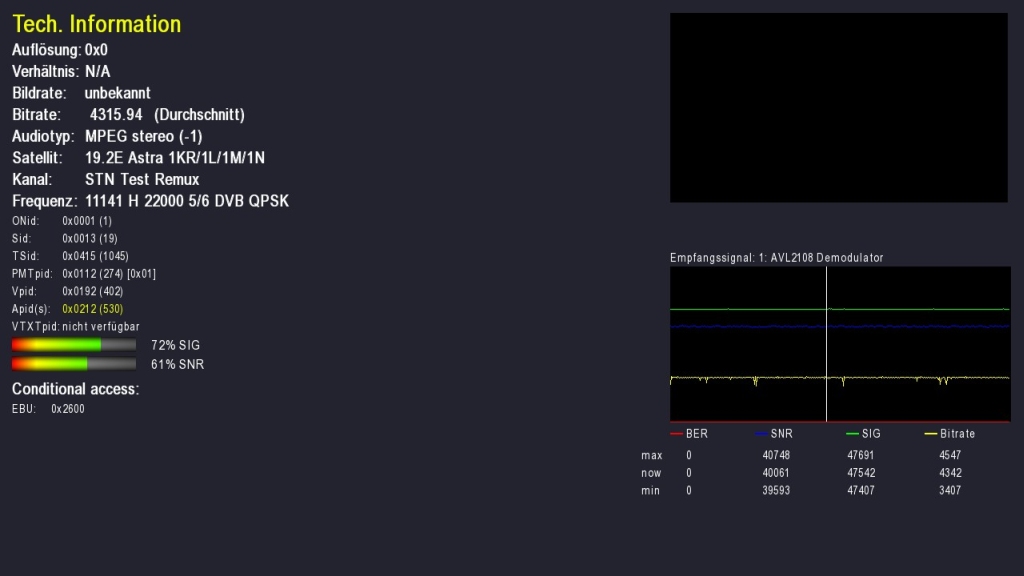Click the blue SNR legend marker
The height and width of the screenshot is (576, 1024).
coord(763,434)
